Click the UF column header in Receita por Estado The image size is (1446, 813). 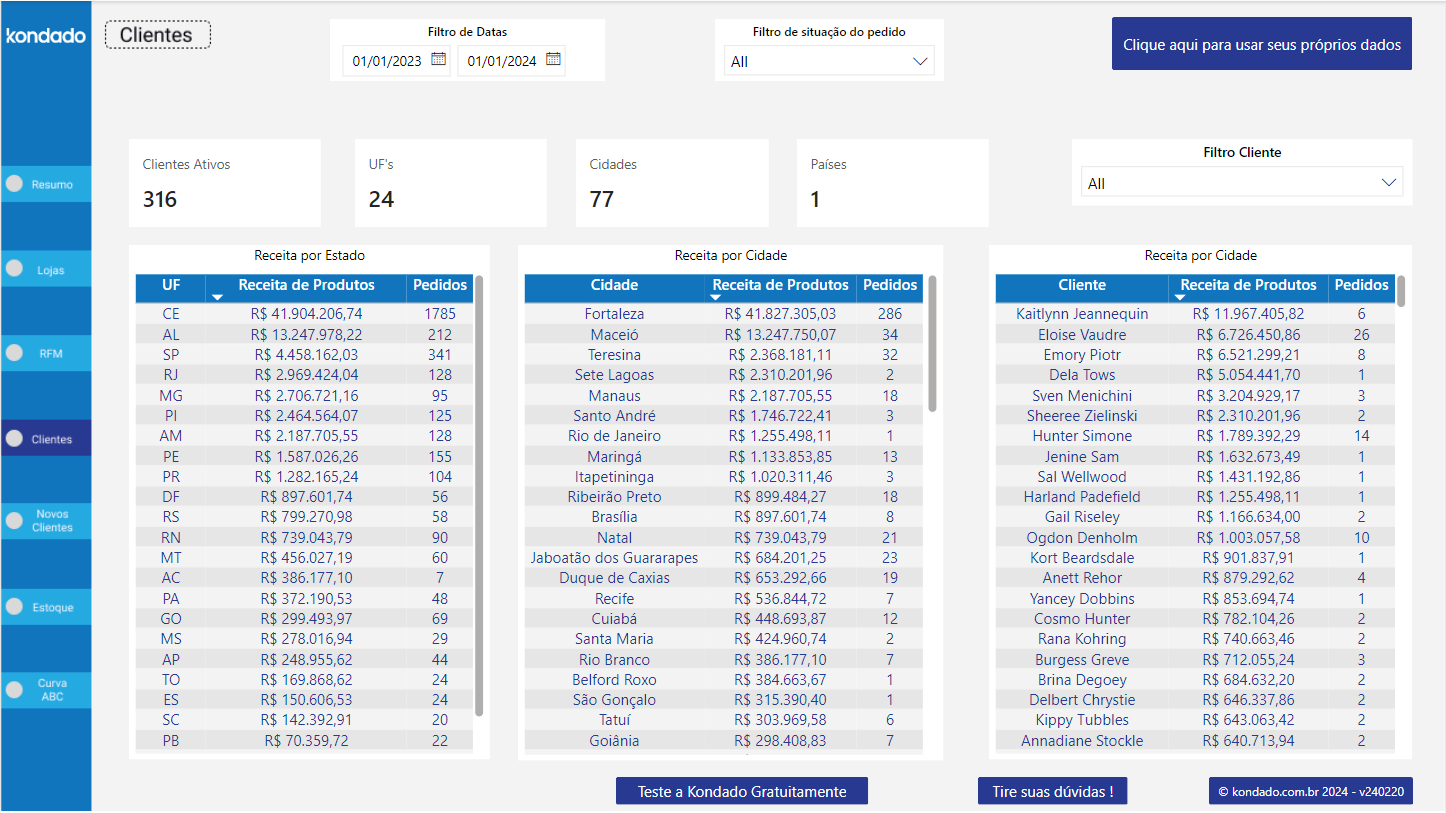point(170,286)
